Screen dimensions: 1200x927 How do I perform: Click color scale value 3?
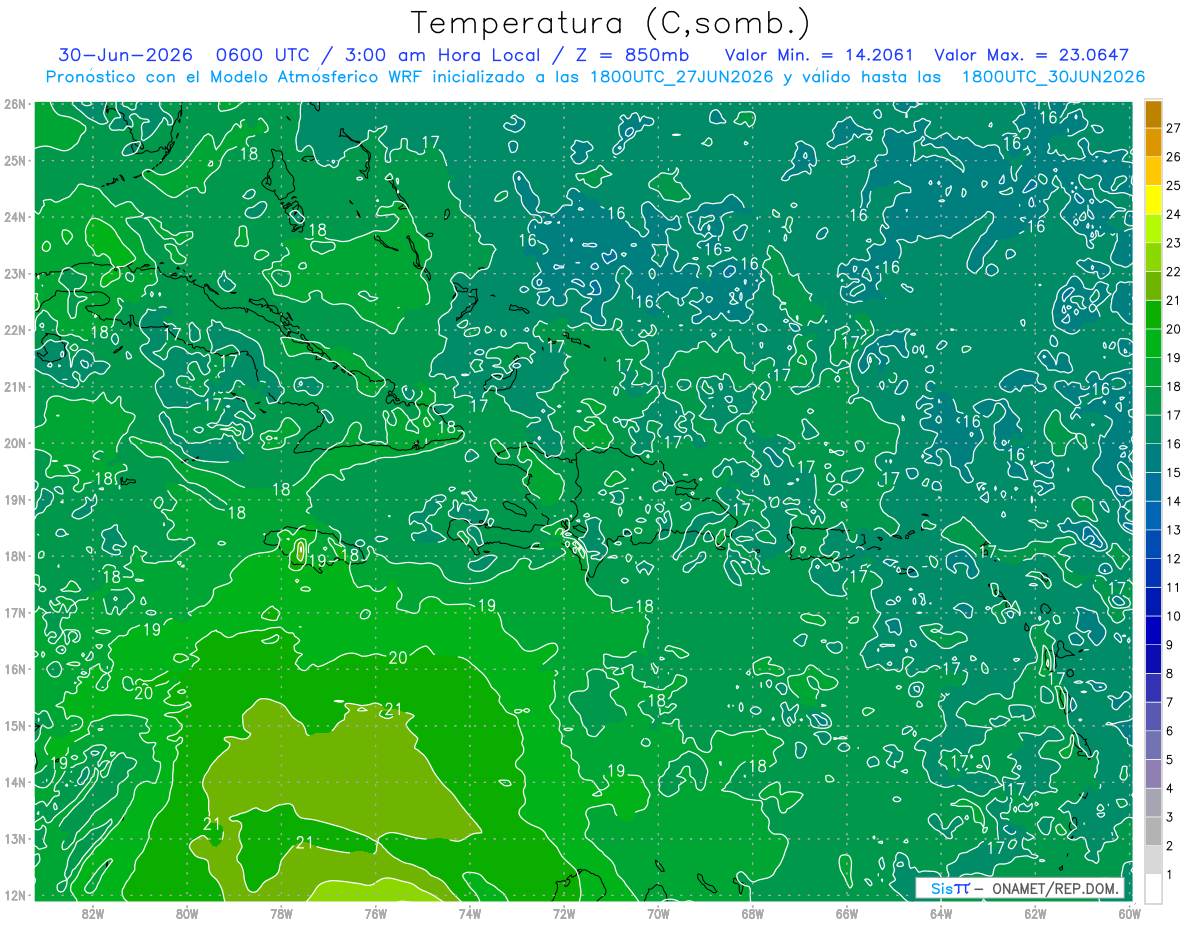pyautogui.click(x=1171, y=816)
